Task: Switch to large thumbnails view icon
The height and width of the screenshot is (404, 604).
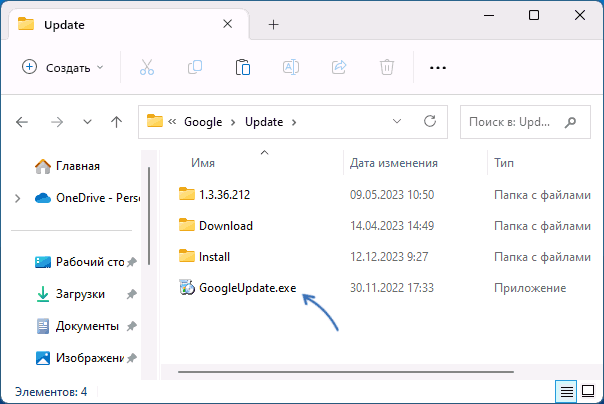Action: [x=588, y=391]
